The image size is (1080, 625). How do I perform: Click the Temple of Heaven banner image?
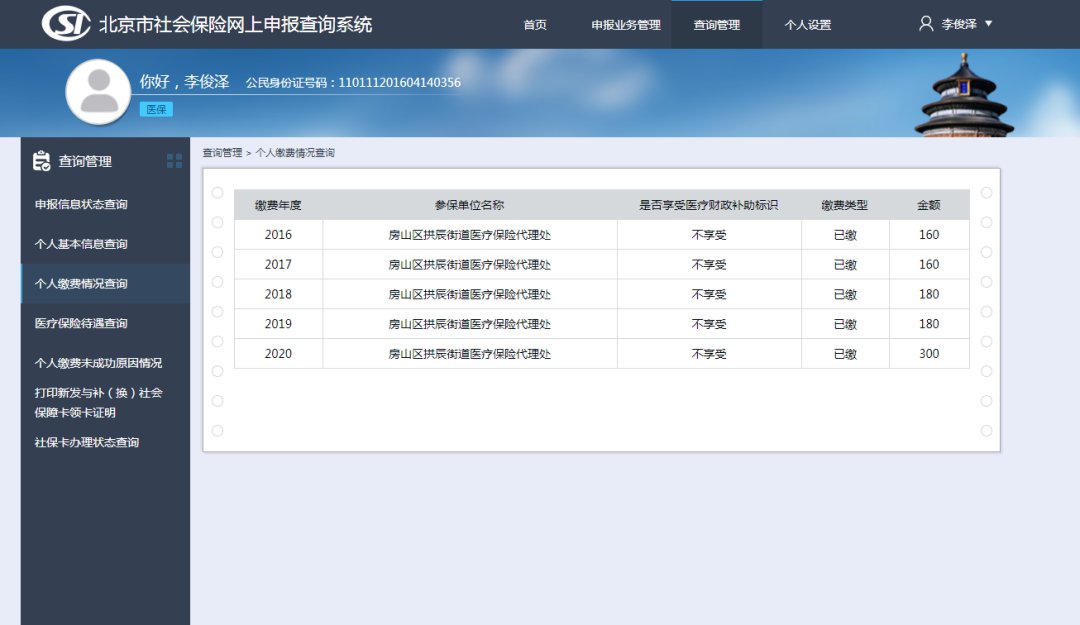pyautogui.click(x=964, y=96)
